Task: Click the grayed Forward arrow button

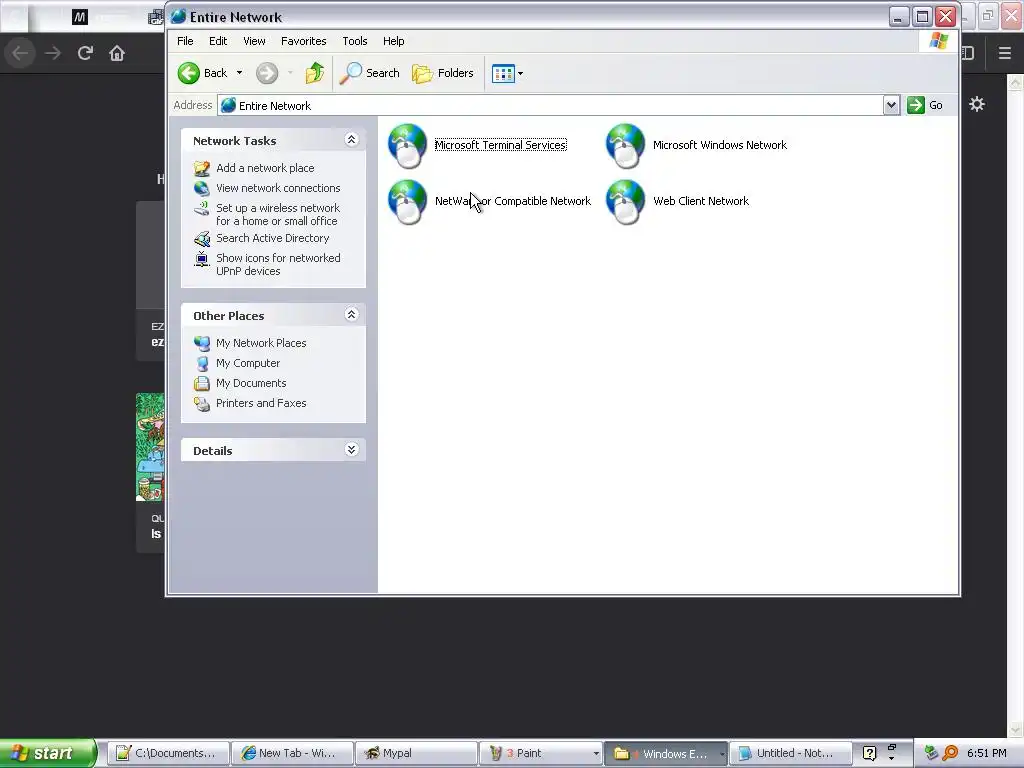Action: (266, 73)
